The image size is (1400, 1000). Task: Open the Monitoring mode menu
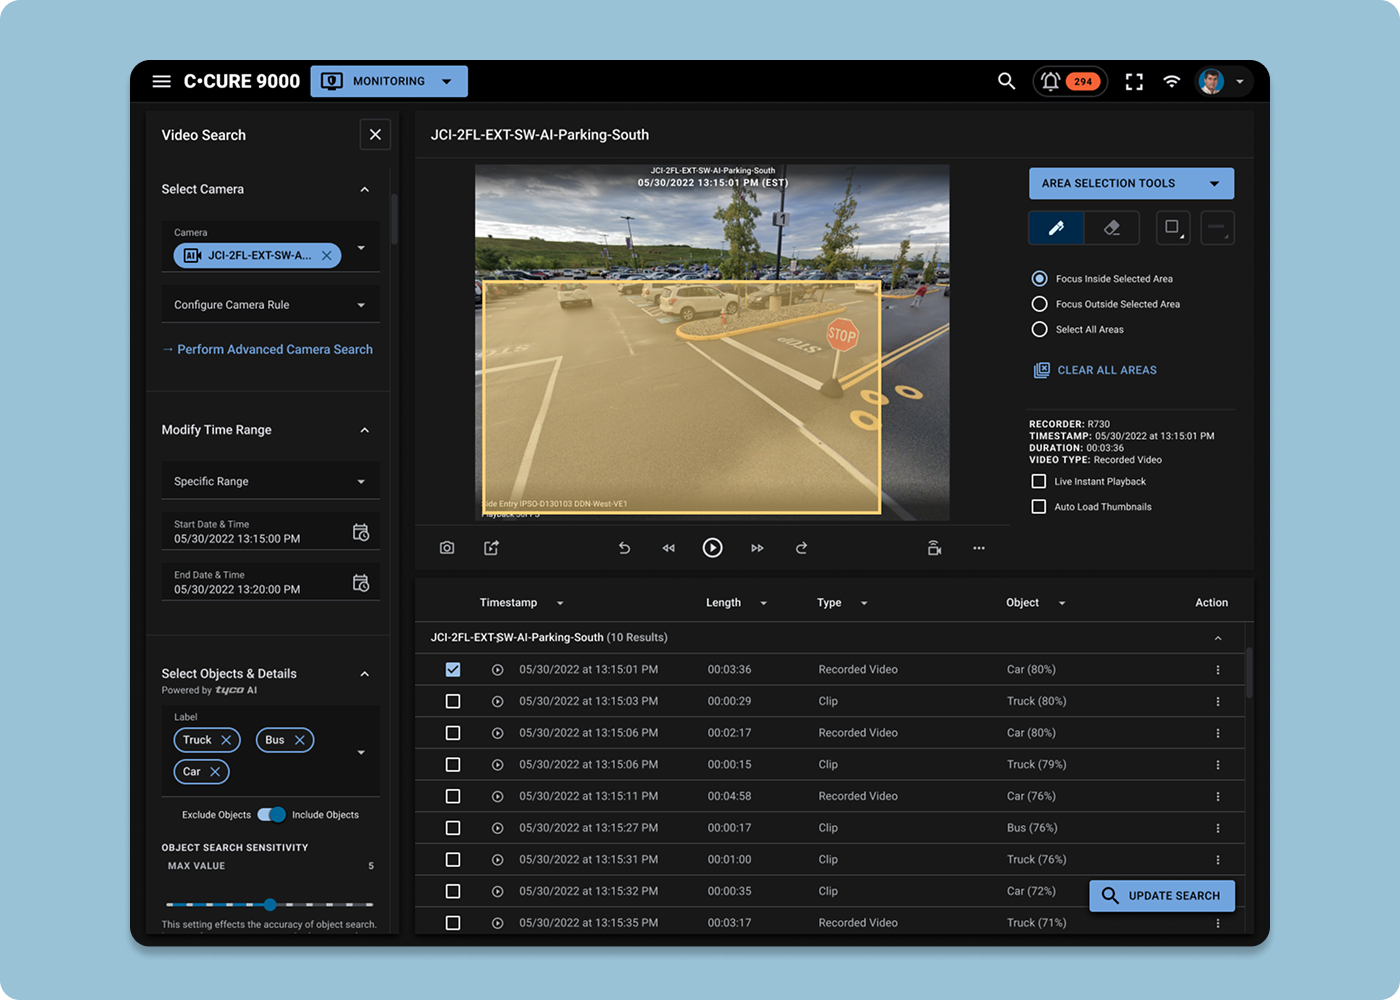(389, 81)
